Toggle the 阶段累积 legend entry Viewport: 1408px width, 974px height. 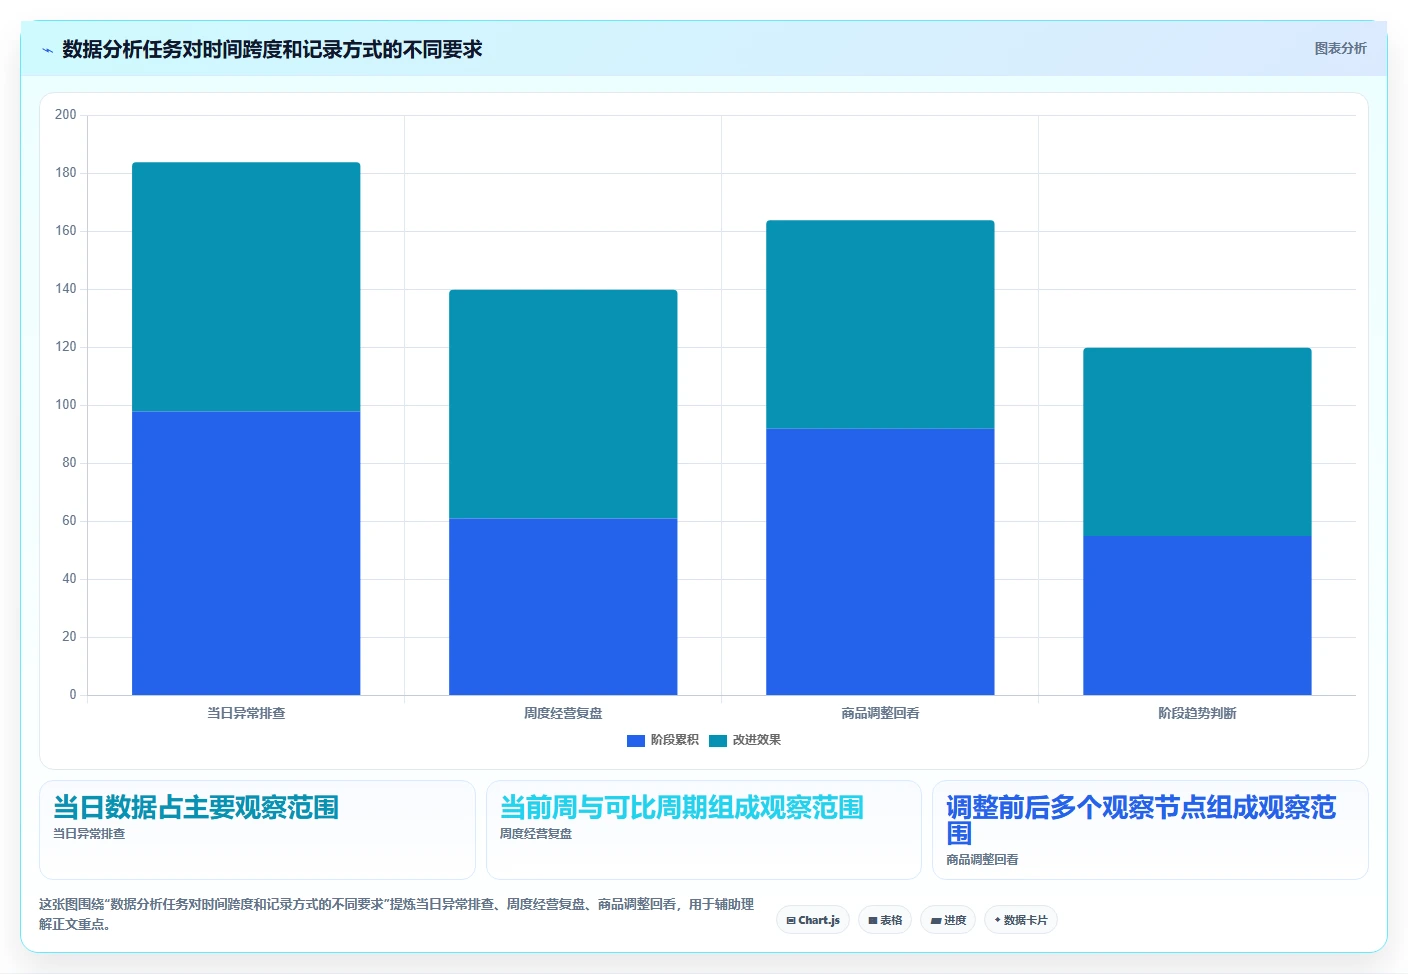pos(663,740)
